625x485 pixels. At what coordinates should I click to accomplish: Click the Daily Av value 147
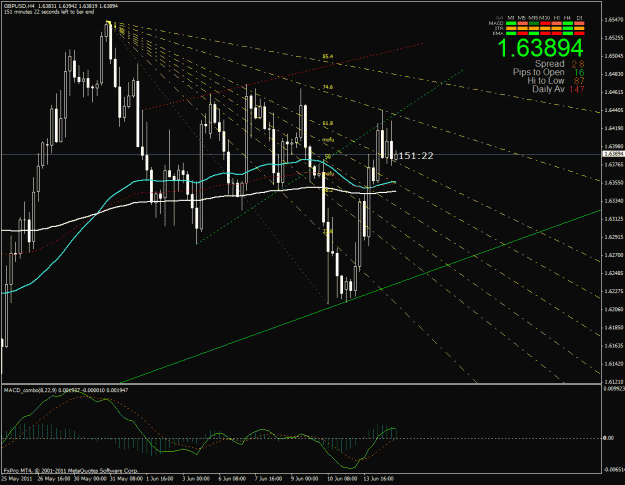click(x=577, y=89)
